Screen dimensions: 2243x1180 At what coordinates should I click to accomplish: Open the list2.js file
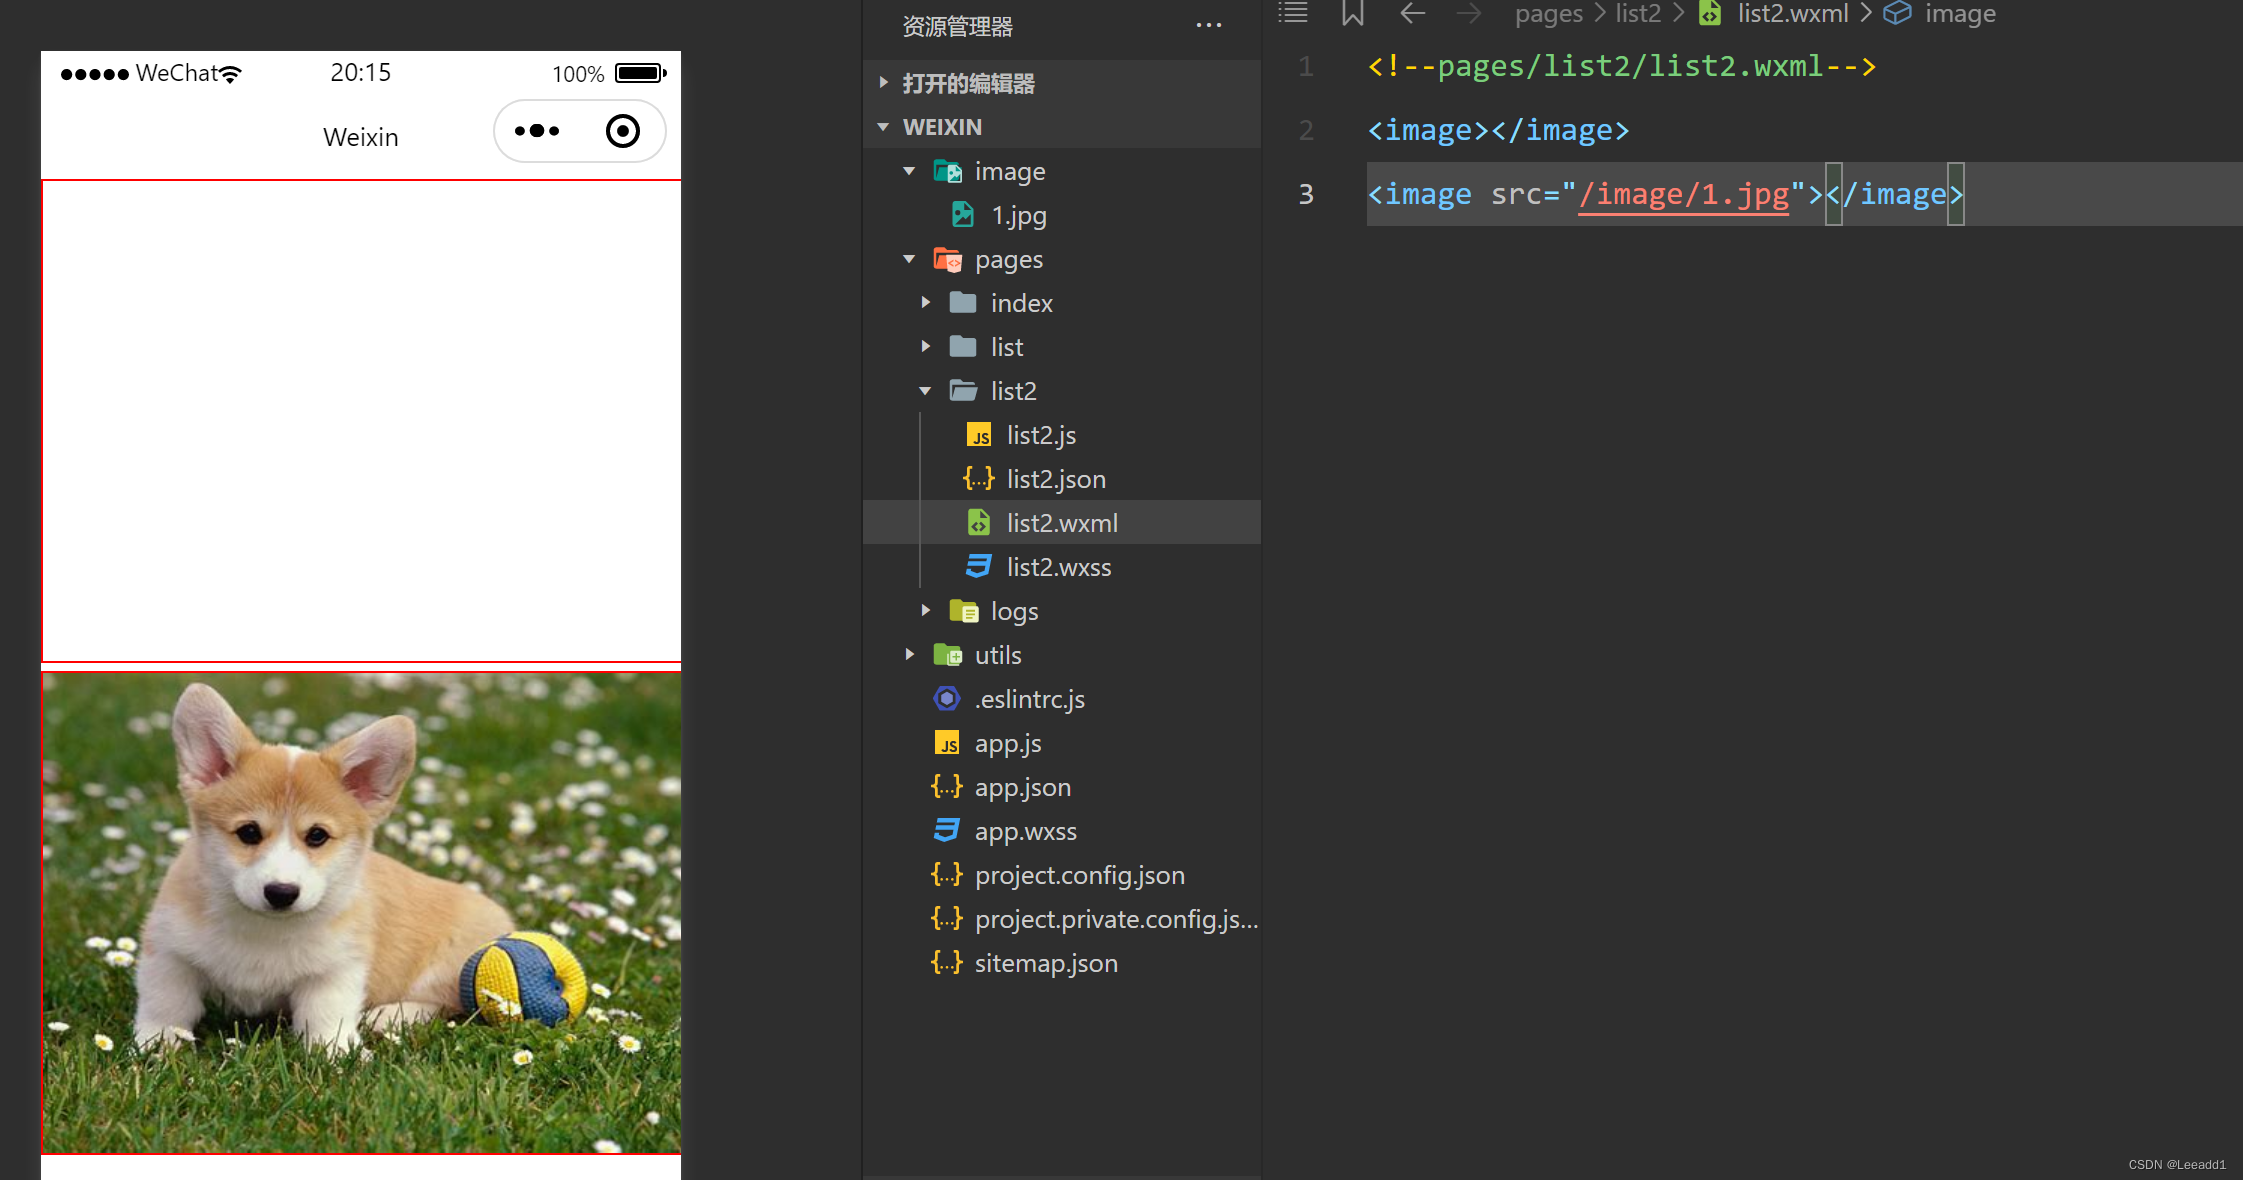point(1040,435)
